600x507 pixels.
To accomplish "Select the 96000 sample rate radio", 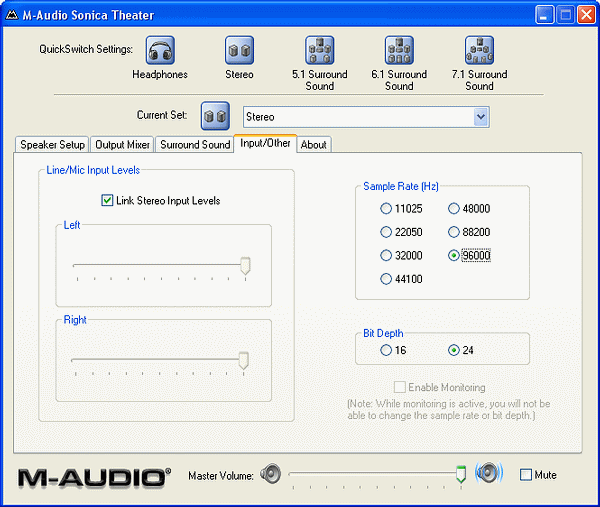I will point(453,255).
